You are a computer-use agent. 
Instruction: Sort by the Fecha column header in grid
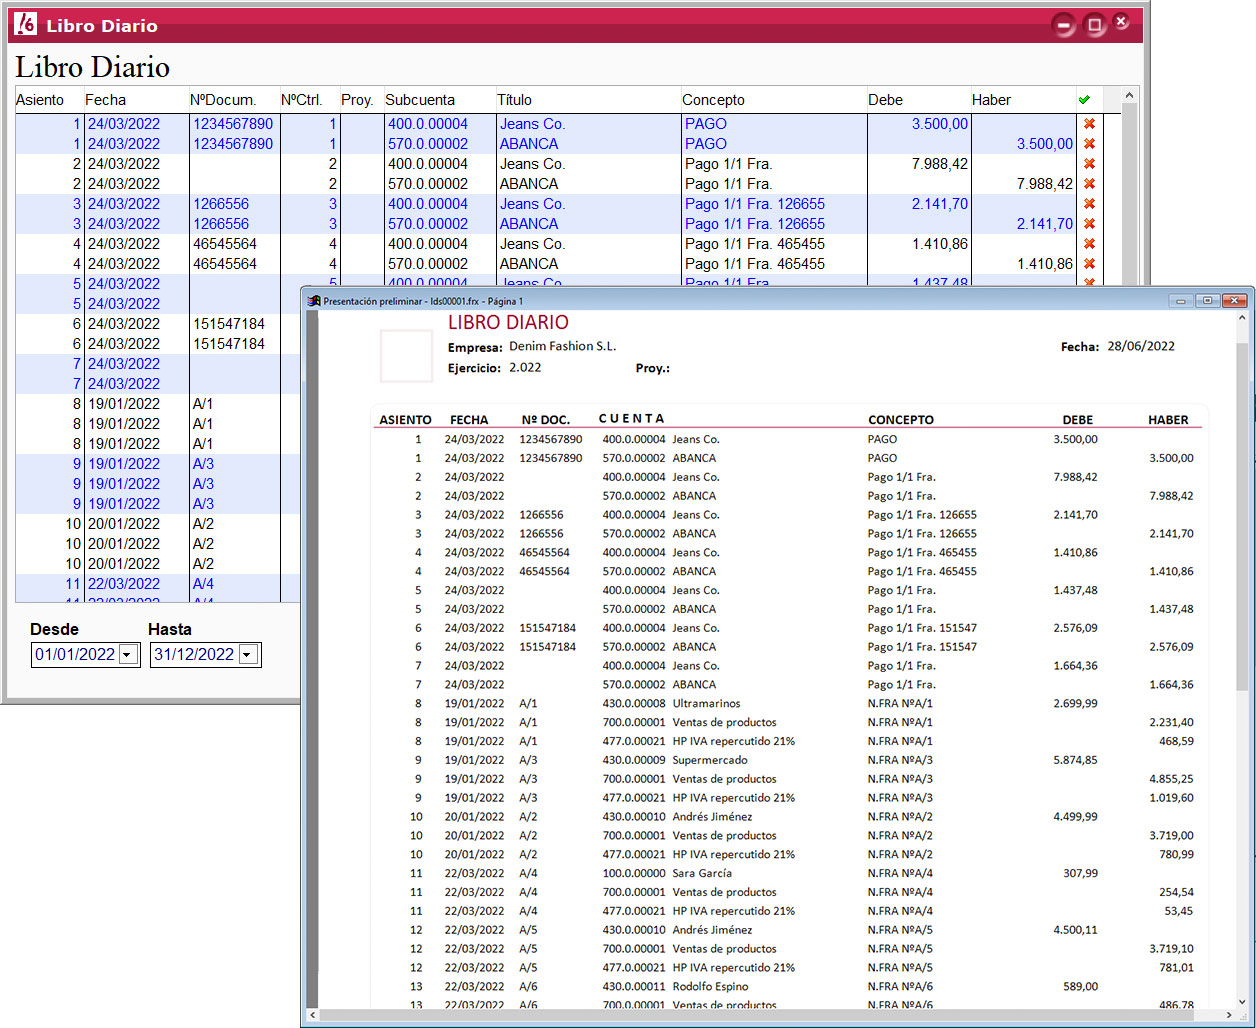click(x=135, y=100)
